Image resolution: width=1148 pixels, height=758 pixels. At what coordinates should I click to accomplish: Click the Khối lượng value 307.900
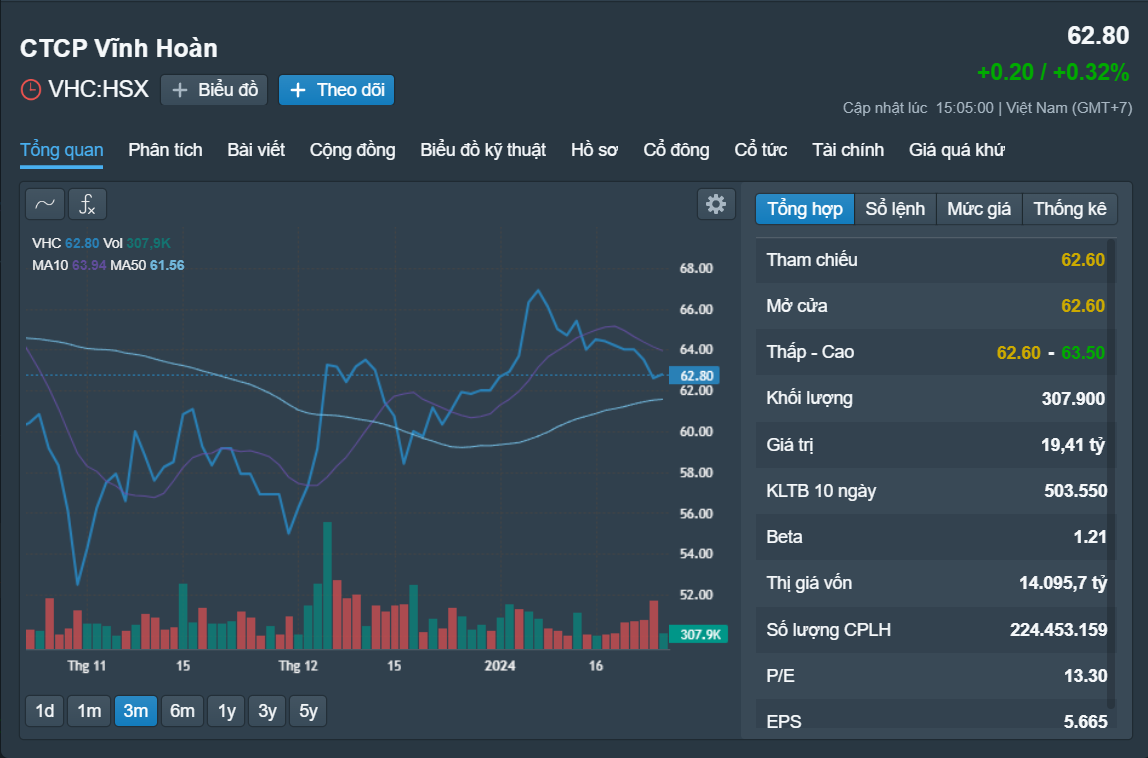pyautogui.click(x=1073, y=398)
